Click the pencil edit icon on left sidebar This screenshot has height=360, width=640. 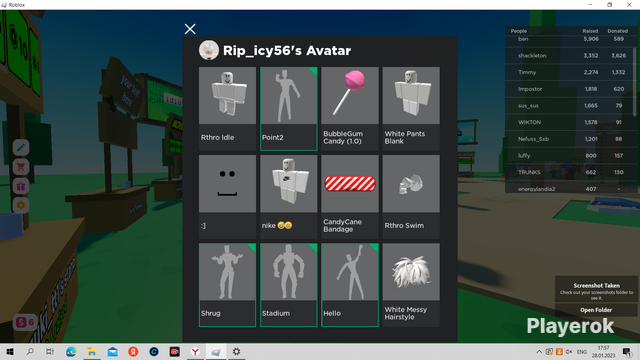point(21,147)
